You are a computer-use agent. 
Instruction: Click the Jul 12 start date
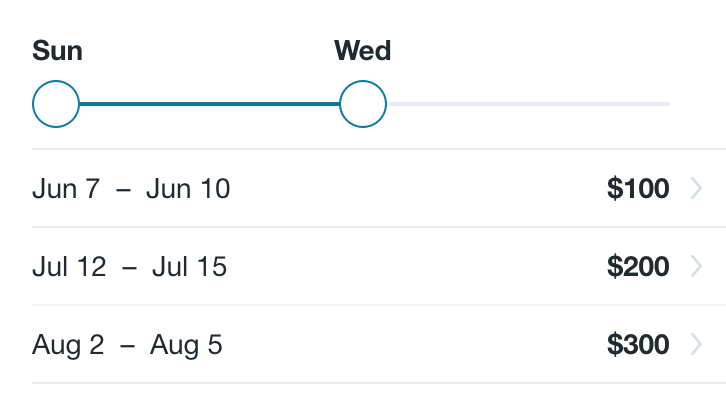click(x=69, y=267)
